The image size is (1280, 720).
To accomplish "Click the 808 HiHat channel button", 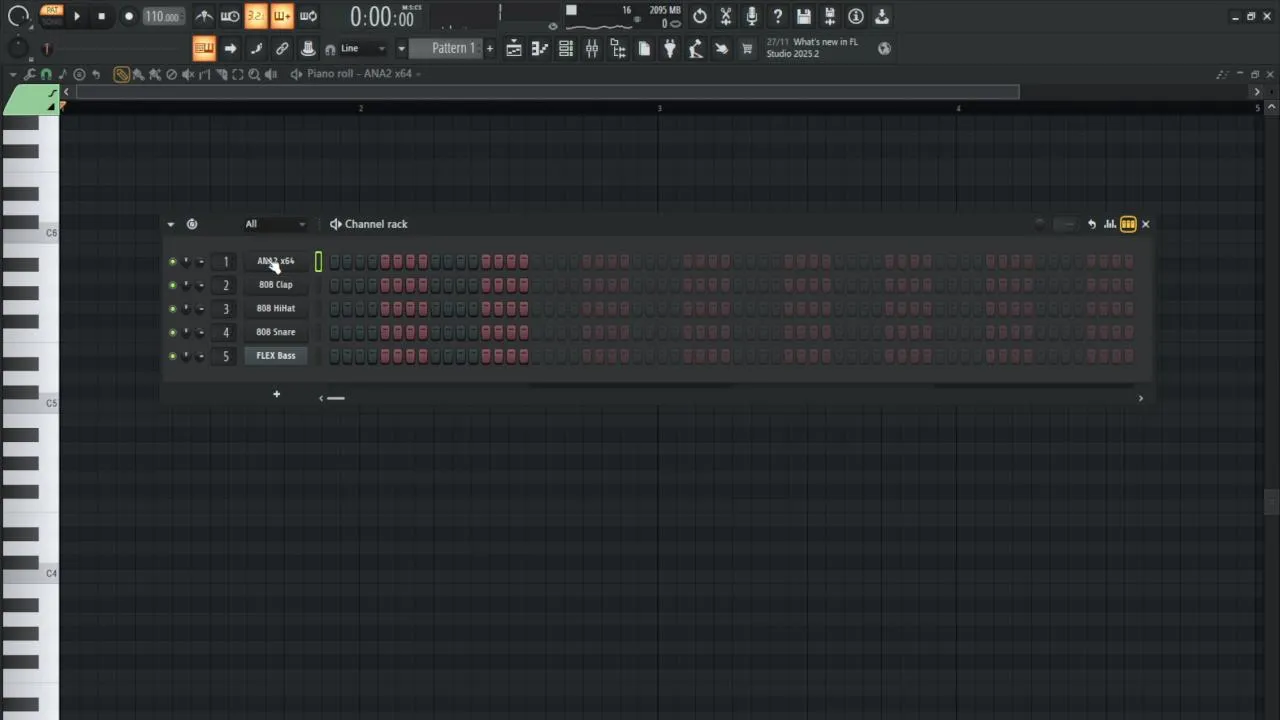I will coord(276,308).
